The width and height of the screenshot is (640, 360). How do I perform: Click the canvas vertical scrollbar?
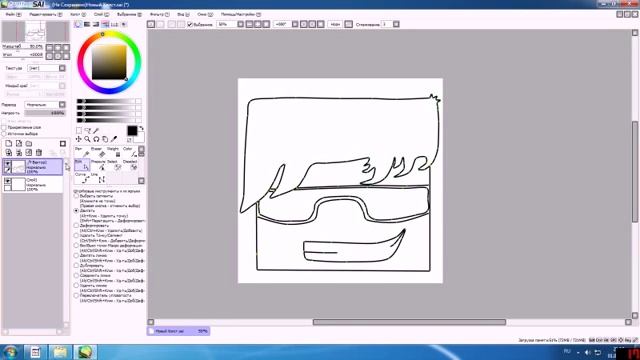635,171
